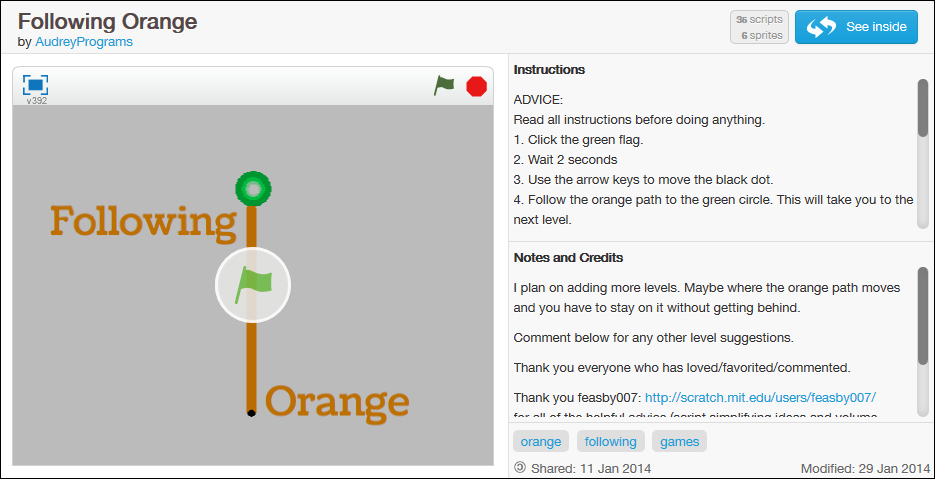Click the red stop sign icon

(x=476, y=86)
